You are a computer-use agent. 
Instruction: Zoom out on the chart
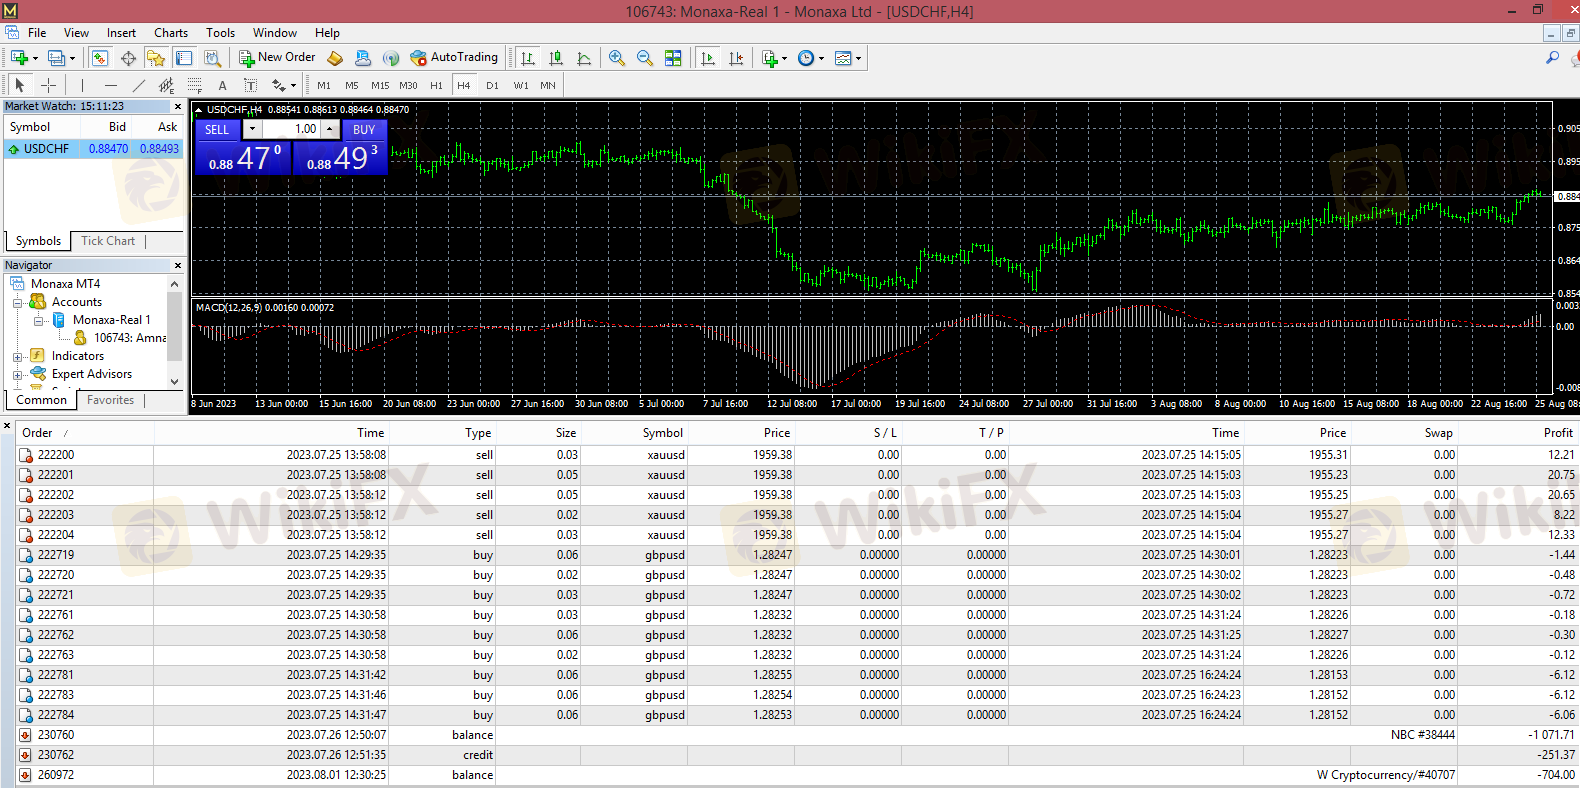(x=645, y=58)
